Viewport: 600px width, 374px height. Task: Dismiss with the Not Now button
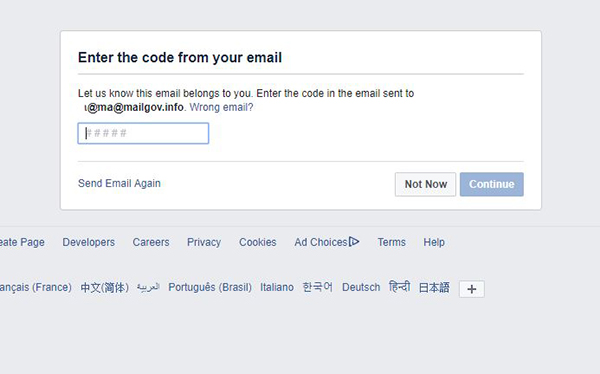coord(426,184)
